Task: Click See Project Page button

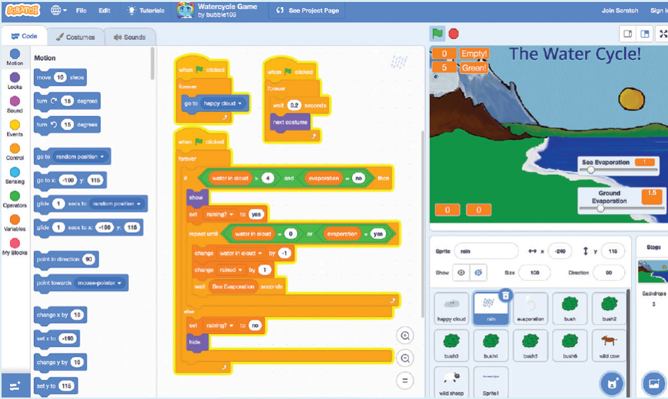Action: tap(307, 10)
